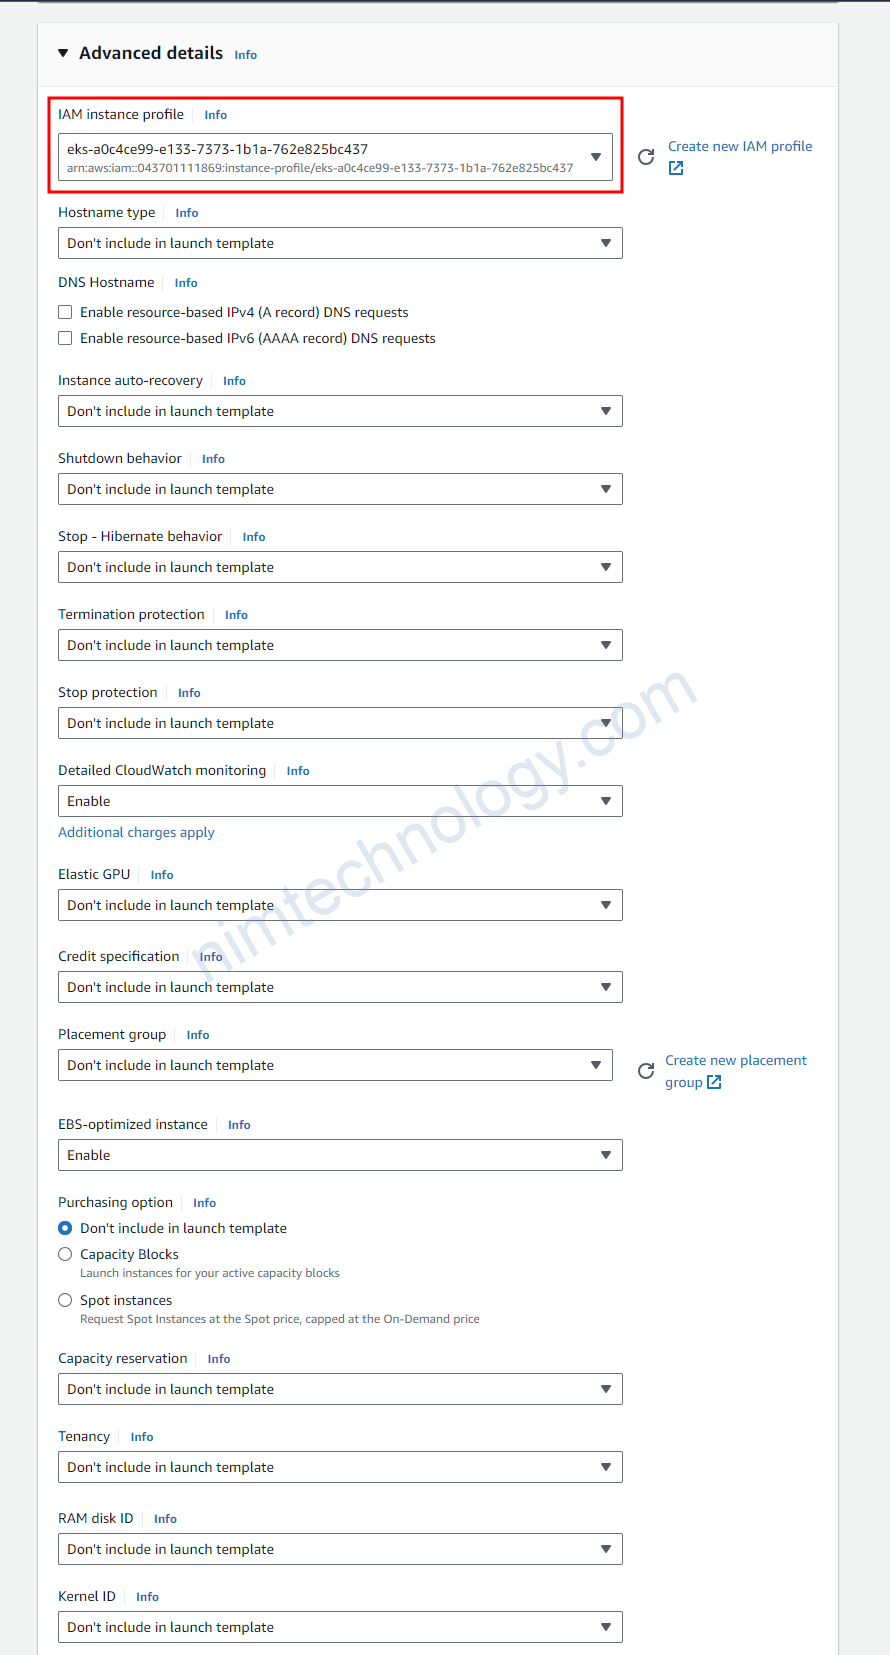The height and width of the screenshot is (1655, 890).
Task: Open the Shutdown behavior dropdown
Action: (340, 489)
